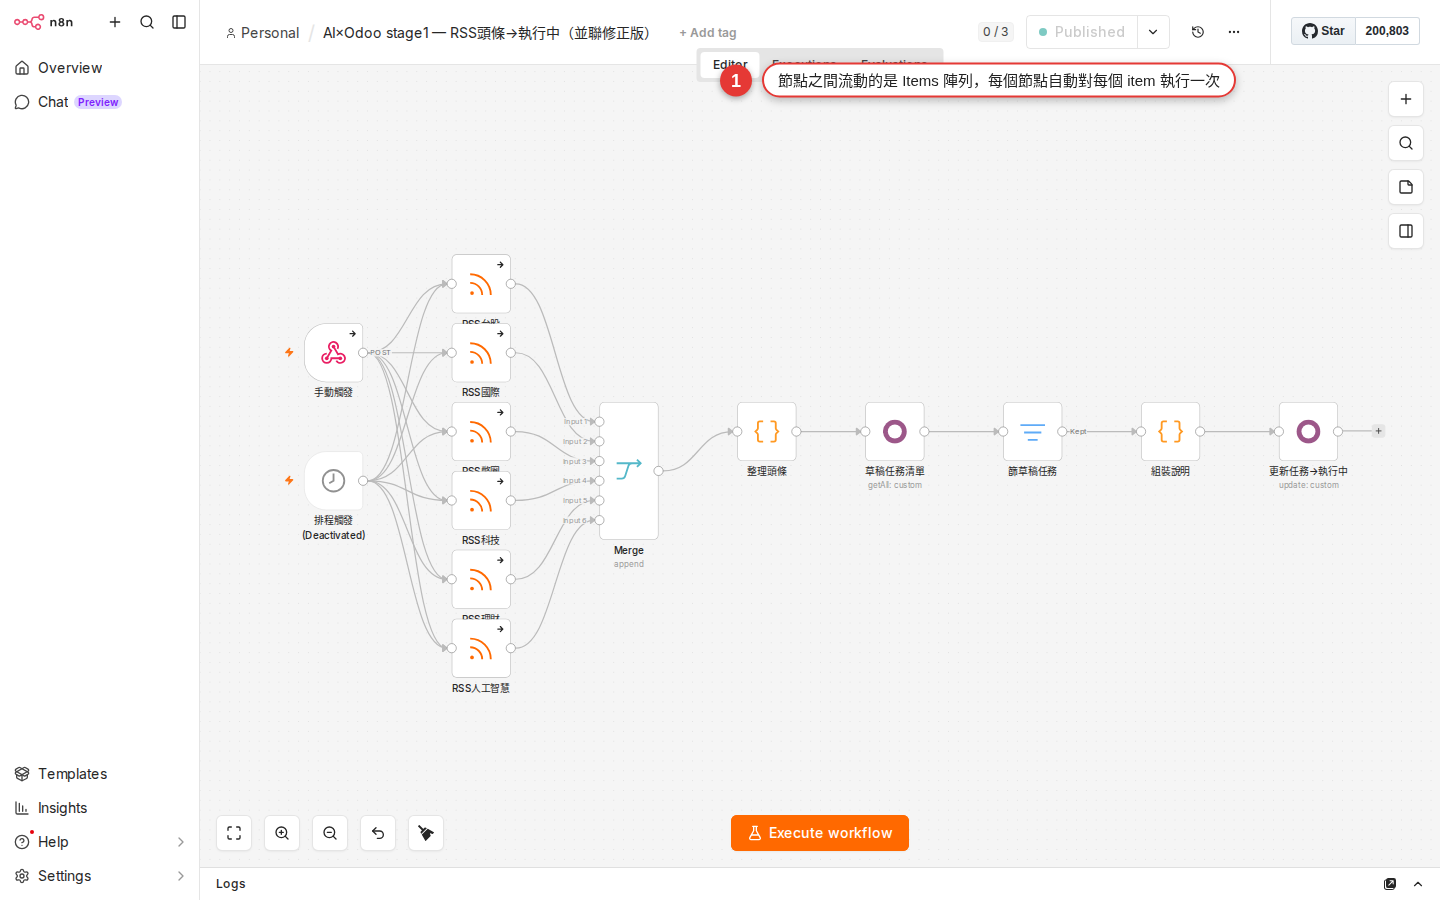Click the GitHub Star button
Screen dimensions: 1440x900
1323,31
